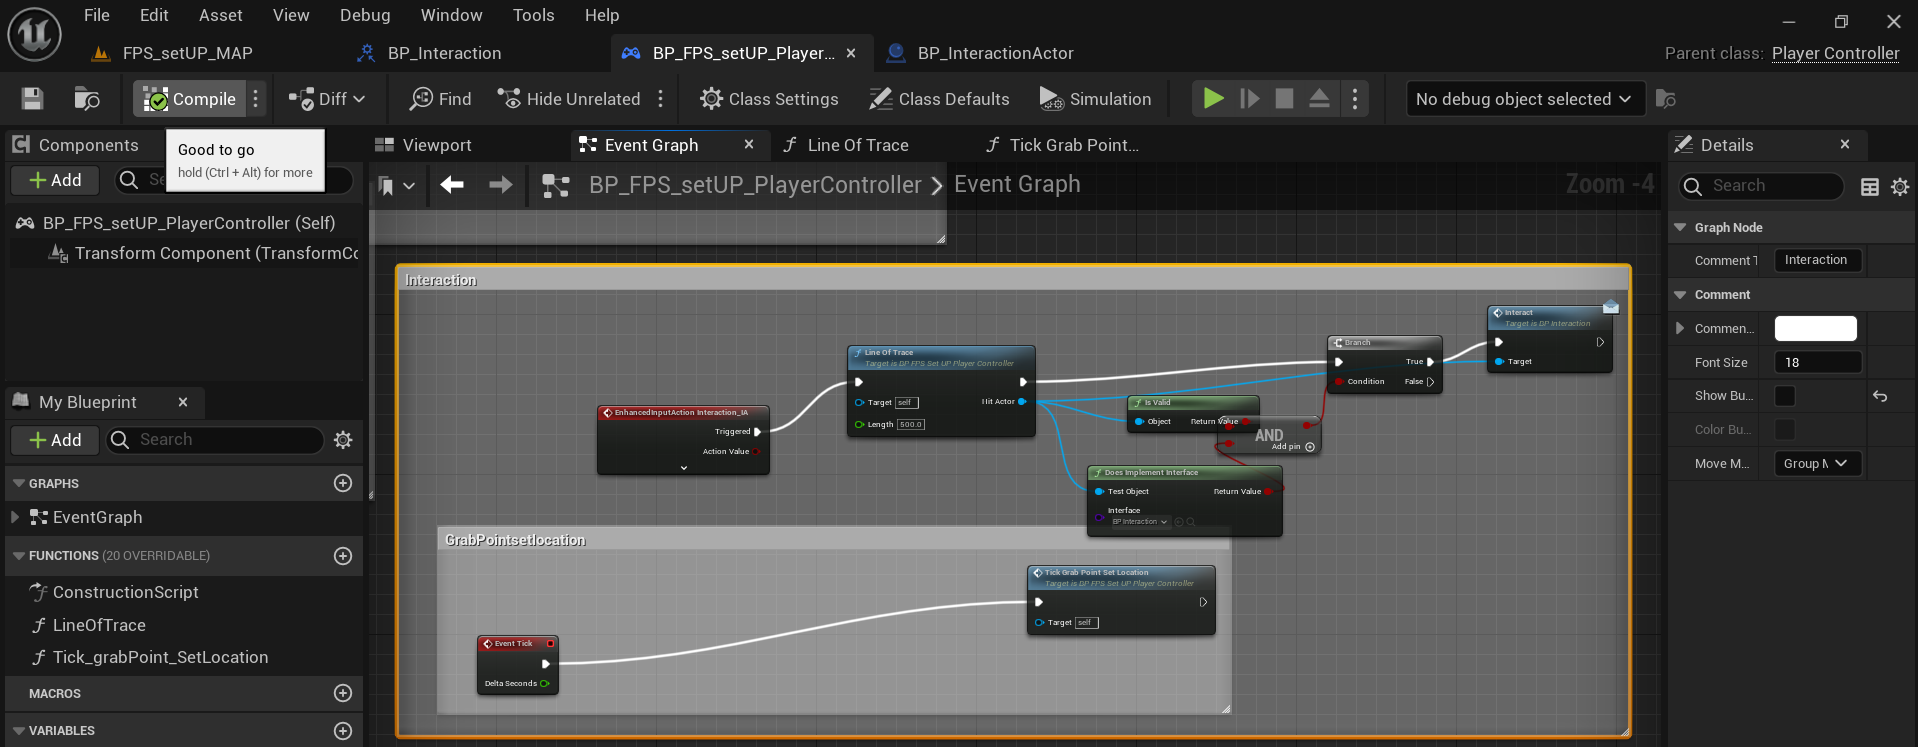Switch to Viewport tab
The width and height of the screenshot is (1918, 747).
423,145
